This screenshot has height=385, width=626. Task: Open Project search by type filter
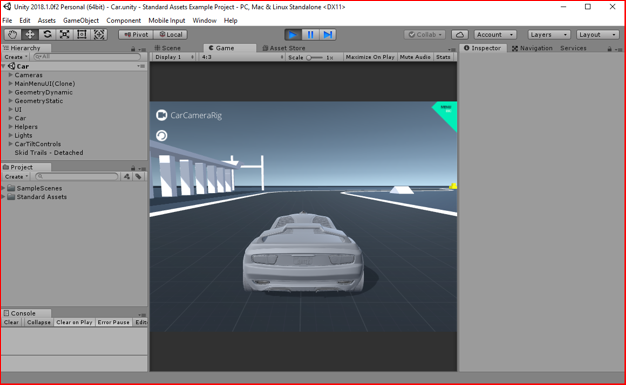click(x=127, y=176)
